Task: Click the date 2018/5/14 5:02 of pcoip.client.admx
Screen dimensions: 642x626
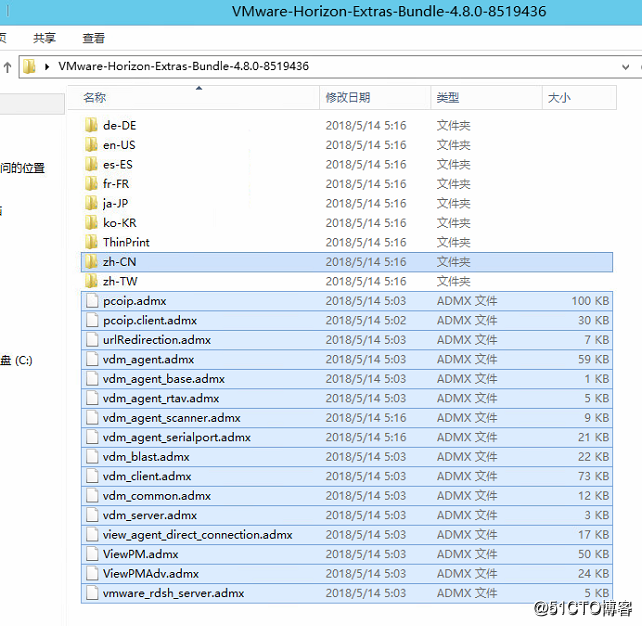Action: click(x=366, y=320)
